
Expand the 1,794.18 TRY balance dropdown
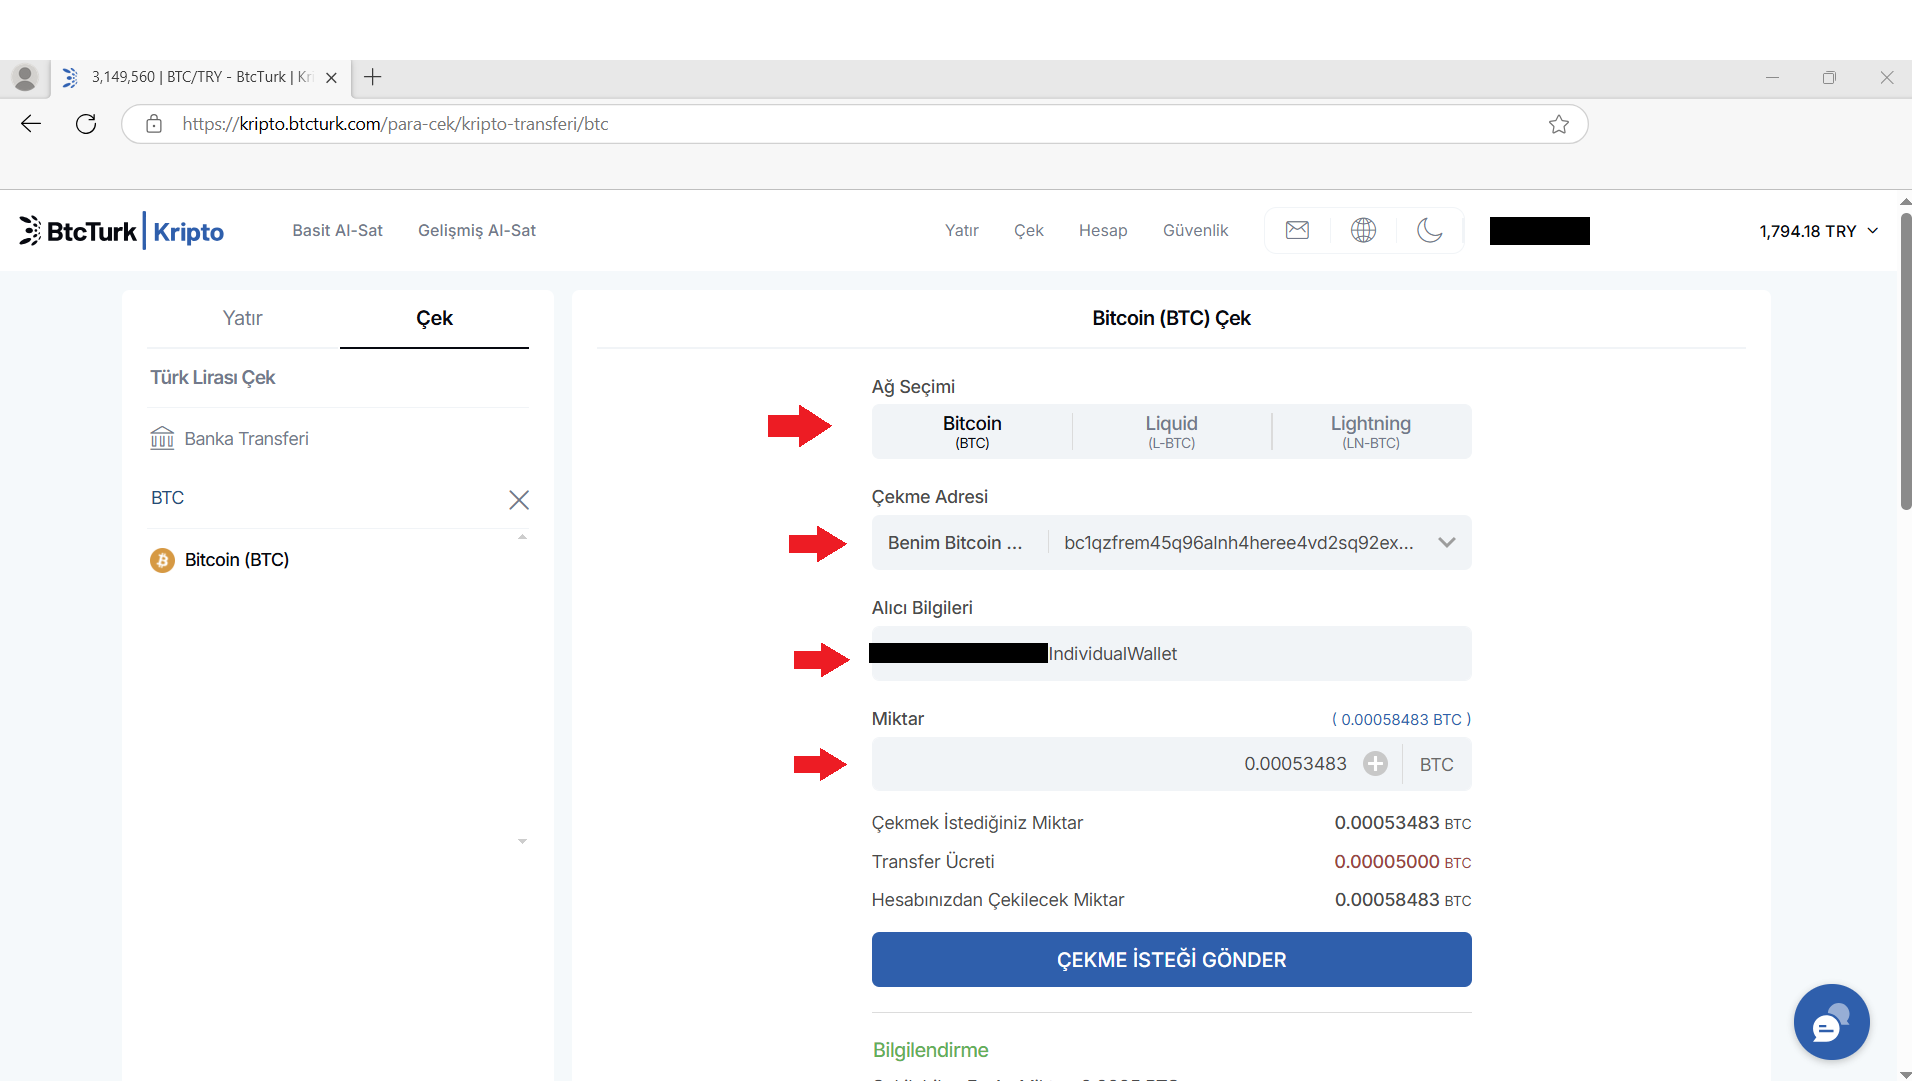(x=1818, y=231)
